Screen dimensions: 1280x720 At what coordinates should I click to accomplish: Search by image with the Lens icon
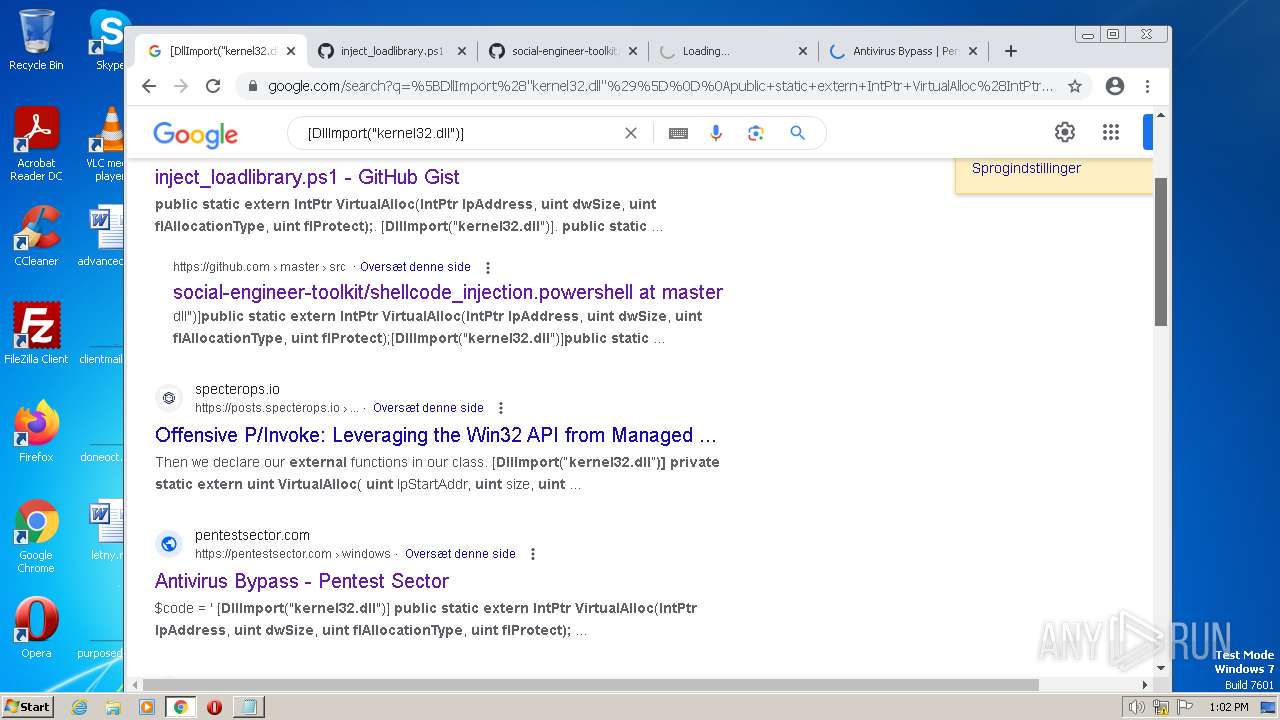pos(756,133)
